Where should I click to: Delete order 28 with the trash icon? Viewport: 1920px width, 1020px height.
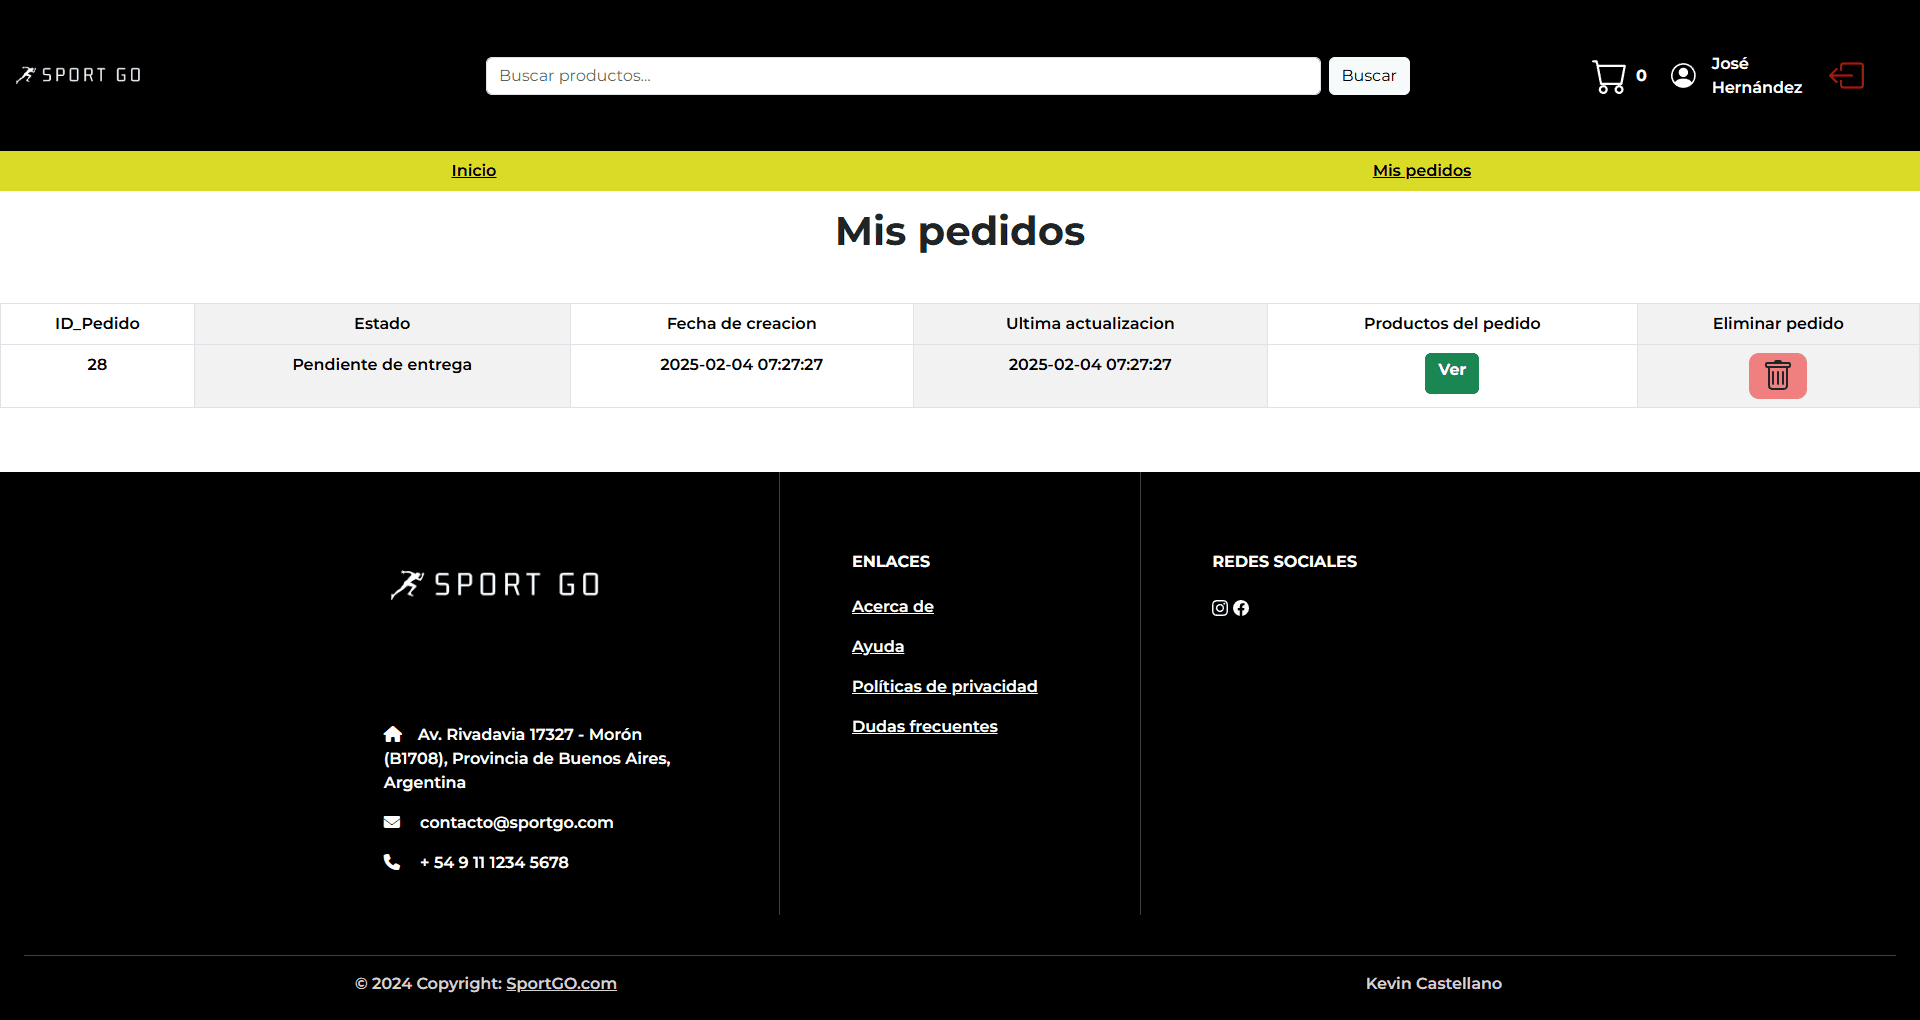coord(1777,376)
